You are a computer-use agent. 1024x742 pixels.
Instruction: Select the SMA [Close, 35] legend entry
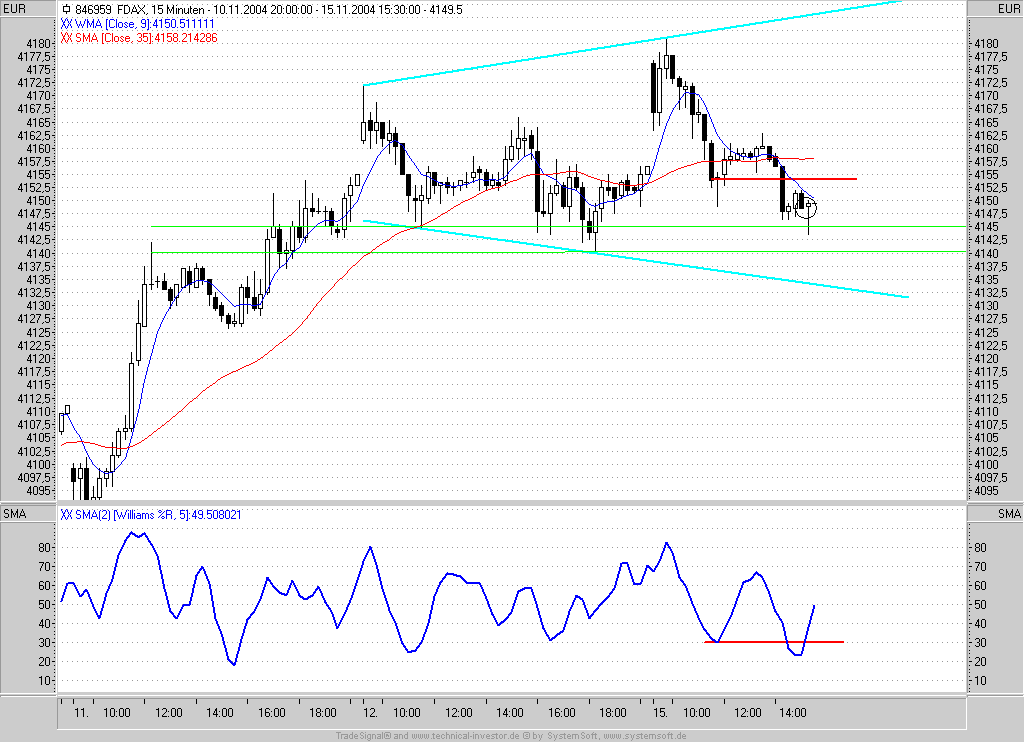tap(146, 38)
